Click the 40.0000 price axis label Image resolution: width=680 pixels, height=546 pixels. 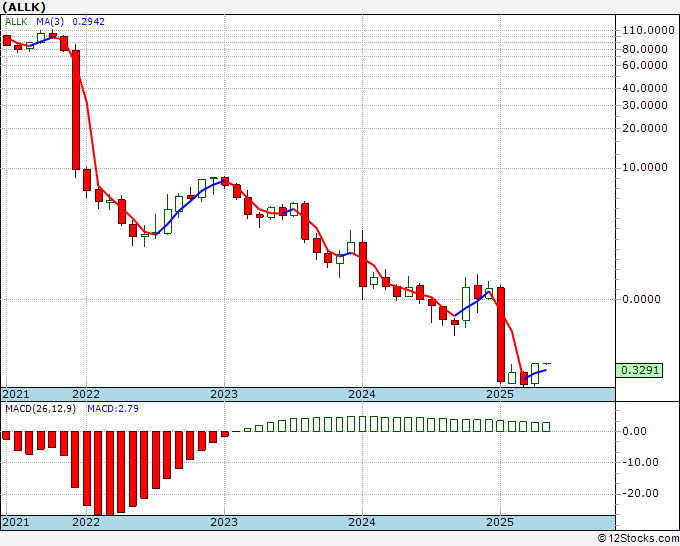(x=645, y=88)
